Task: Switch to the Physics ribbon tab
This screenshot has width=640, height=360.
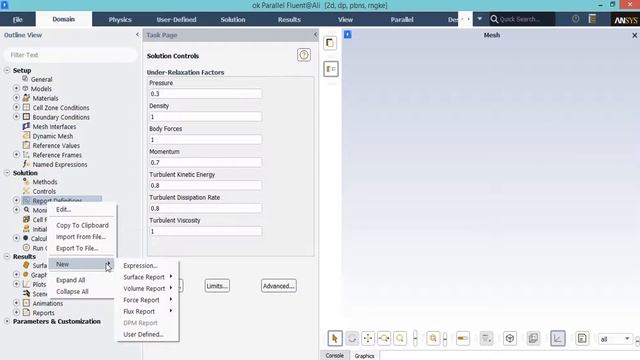Action: [120, 20]
